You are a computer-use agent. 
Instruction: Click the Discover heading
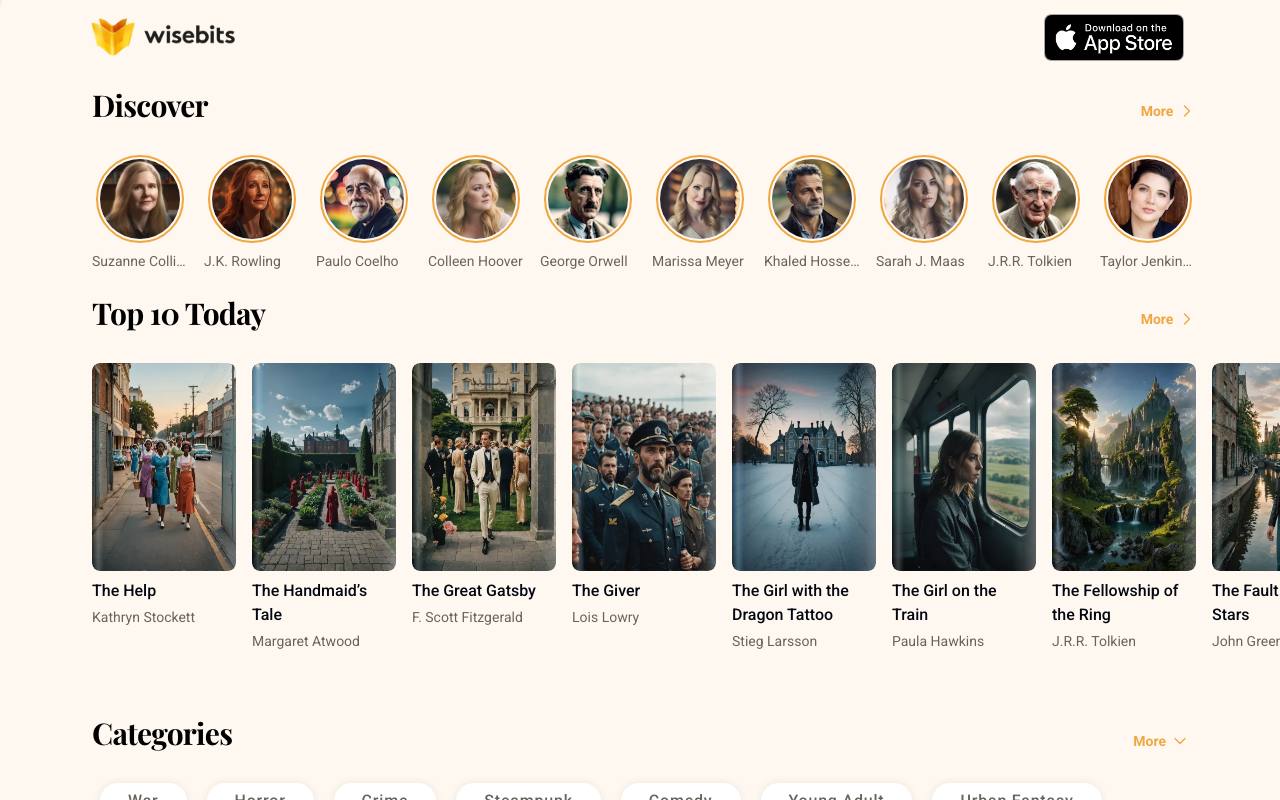(x=150, y=106)
